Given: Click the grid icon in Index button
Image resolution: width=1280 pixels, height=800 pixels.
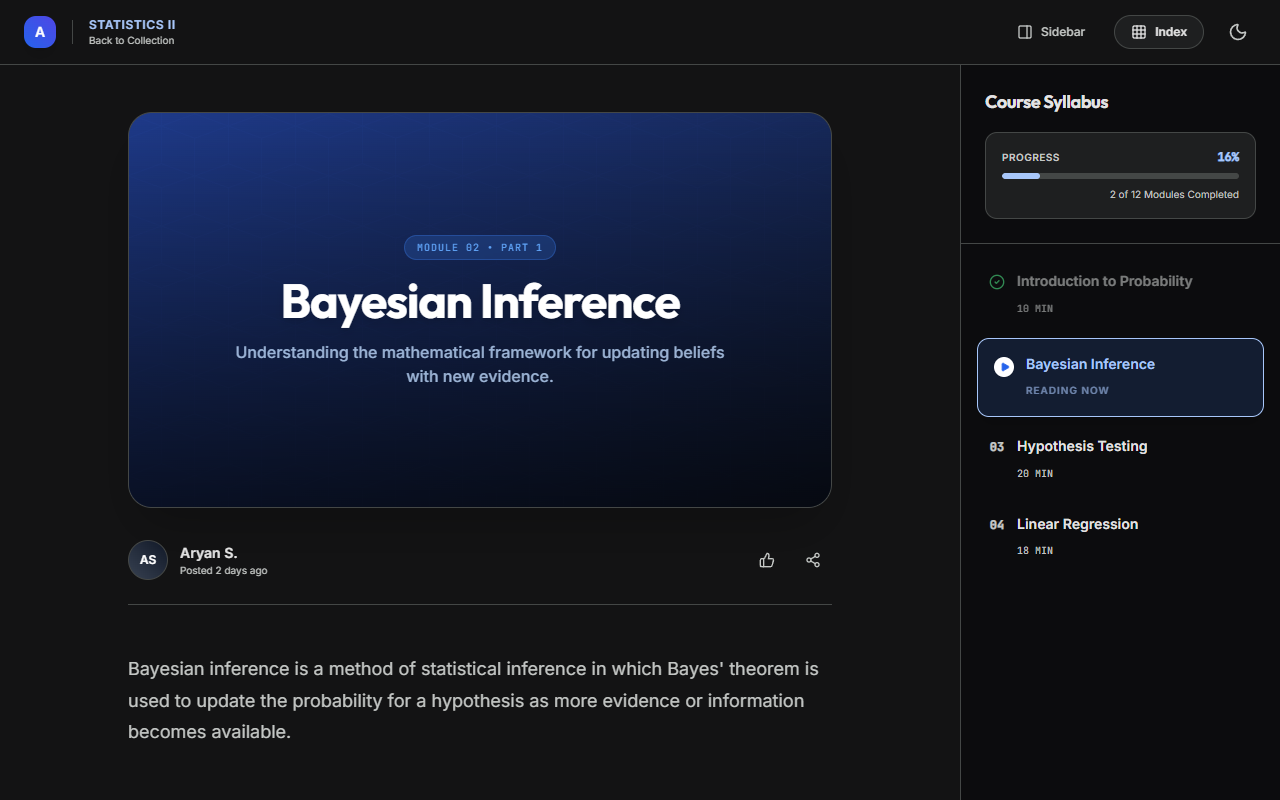Looking at the screenshot, I should 1139,32.
